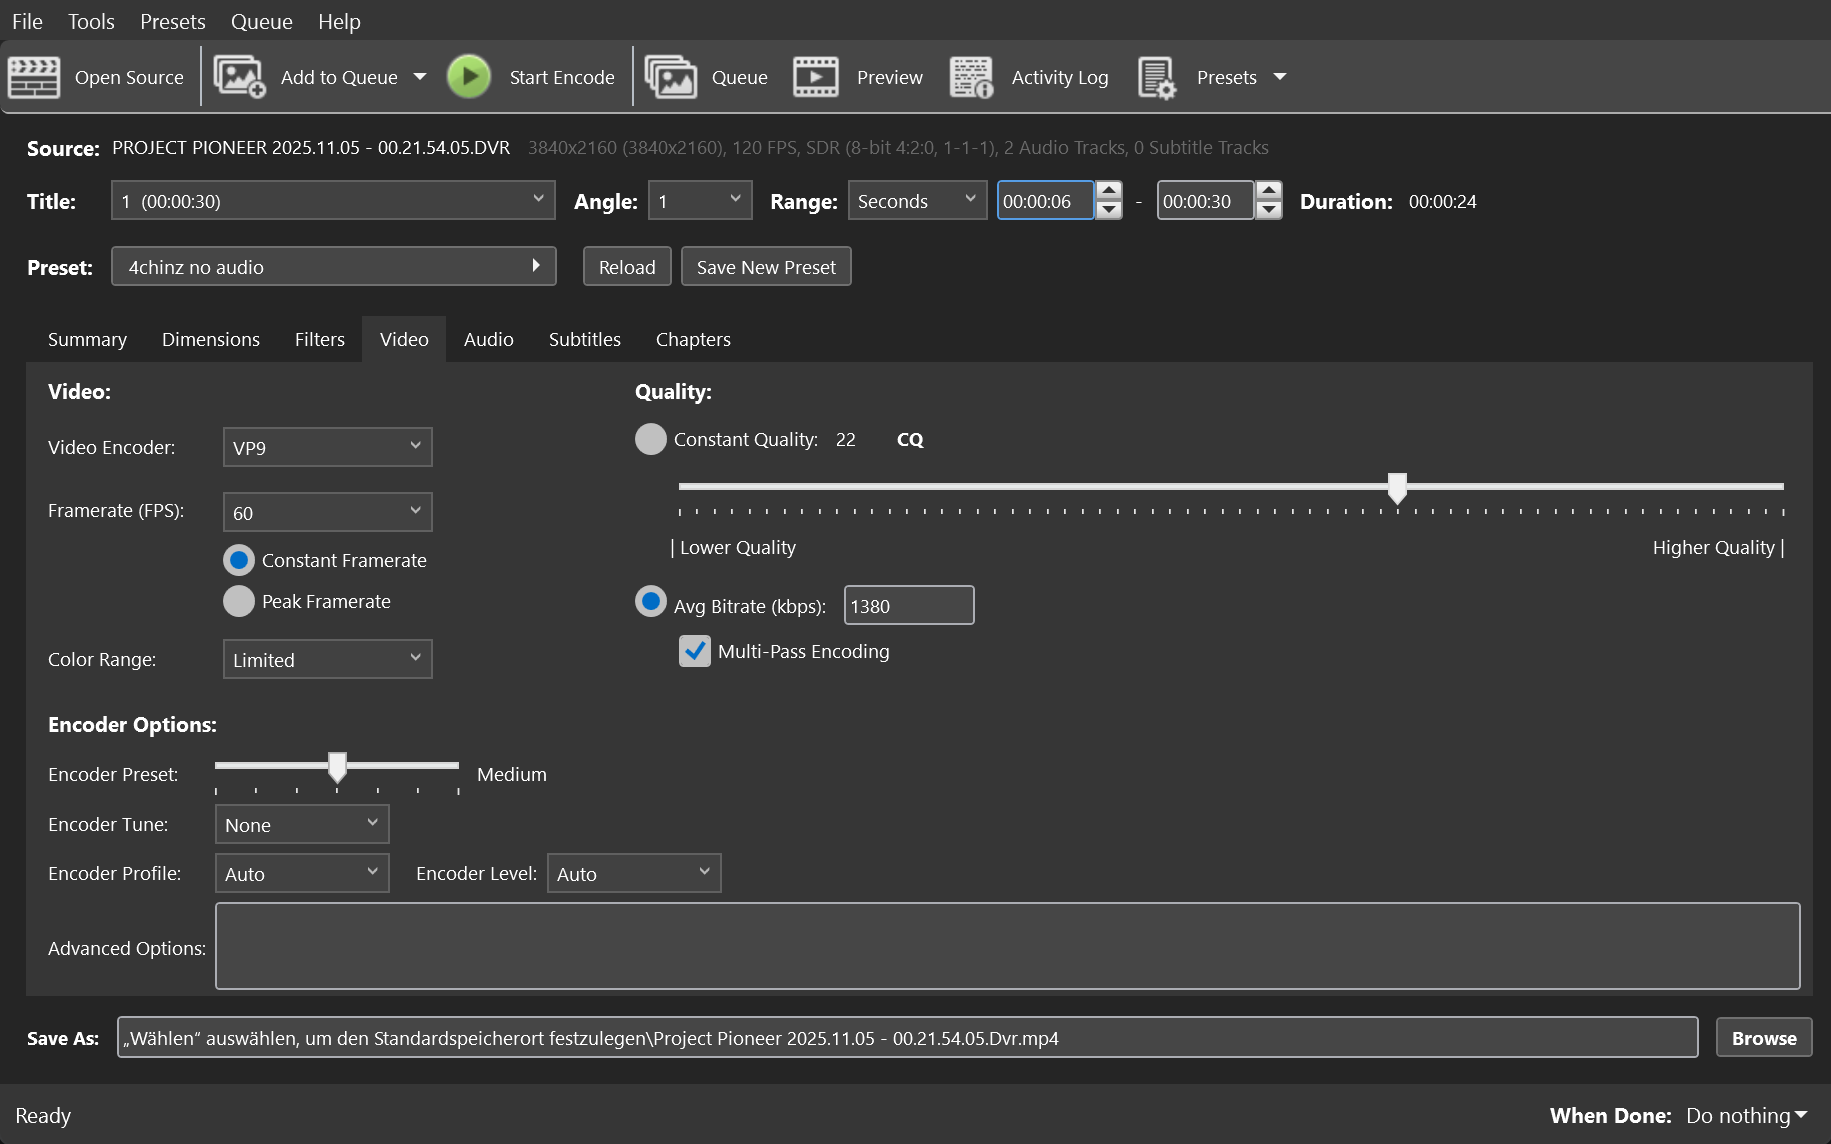Image resolution: width=1831 pixels, height=1144 pixels.
Task: Click the Reload preset button
Action: click(x=627, y=266)
